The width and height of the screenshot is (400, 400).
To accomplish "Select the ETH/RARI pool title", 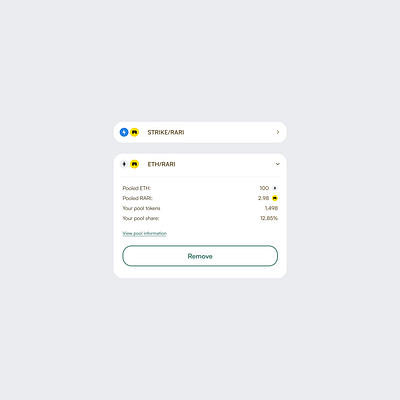I will coord(161,164).
